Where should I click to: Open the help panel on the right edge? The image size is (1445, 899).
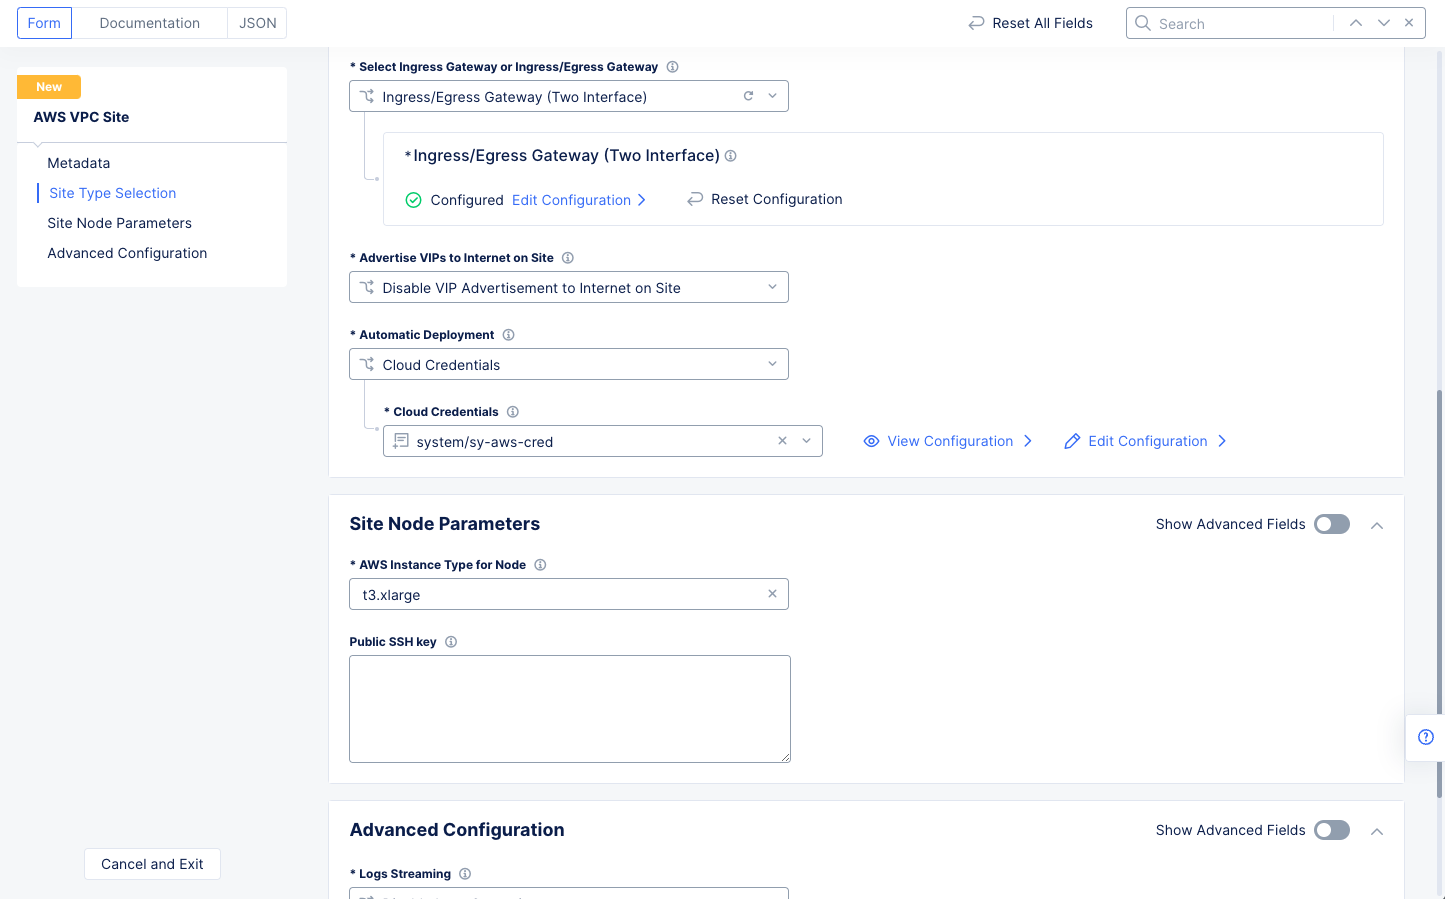click(1425, 737)
